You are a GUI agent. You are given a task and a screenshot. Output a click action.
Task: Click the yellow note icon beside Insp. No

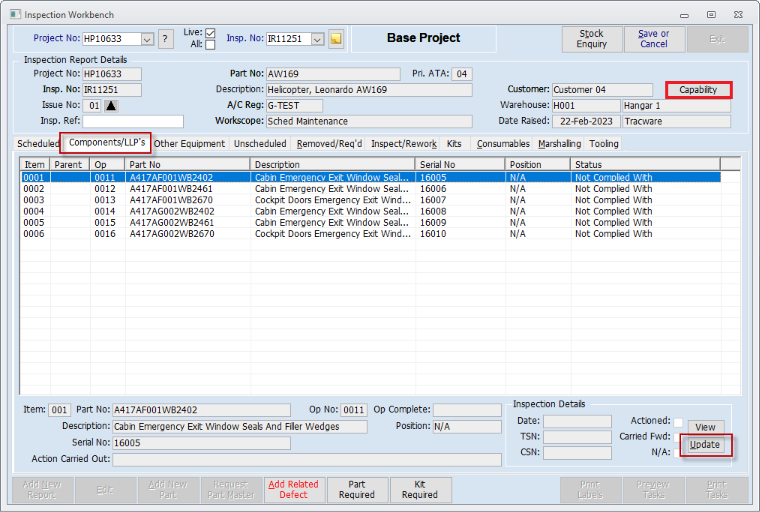tap(336, 39)
